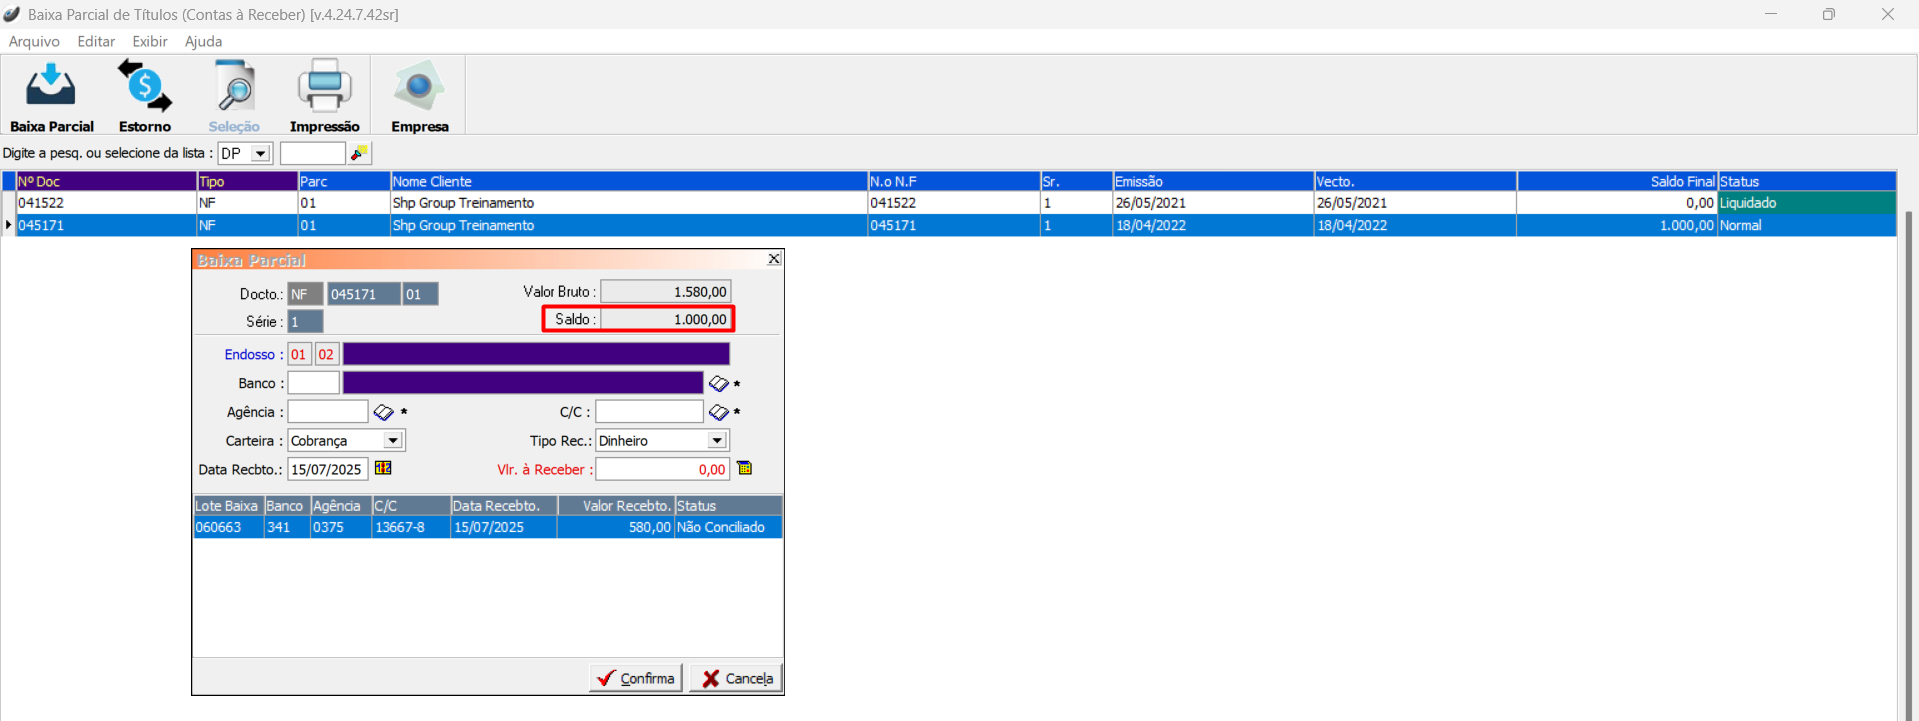The height and width of the screenshot is (721, 1919).
Task: Open the Exibir menu
Action: point(150,41)
